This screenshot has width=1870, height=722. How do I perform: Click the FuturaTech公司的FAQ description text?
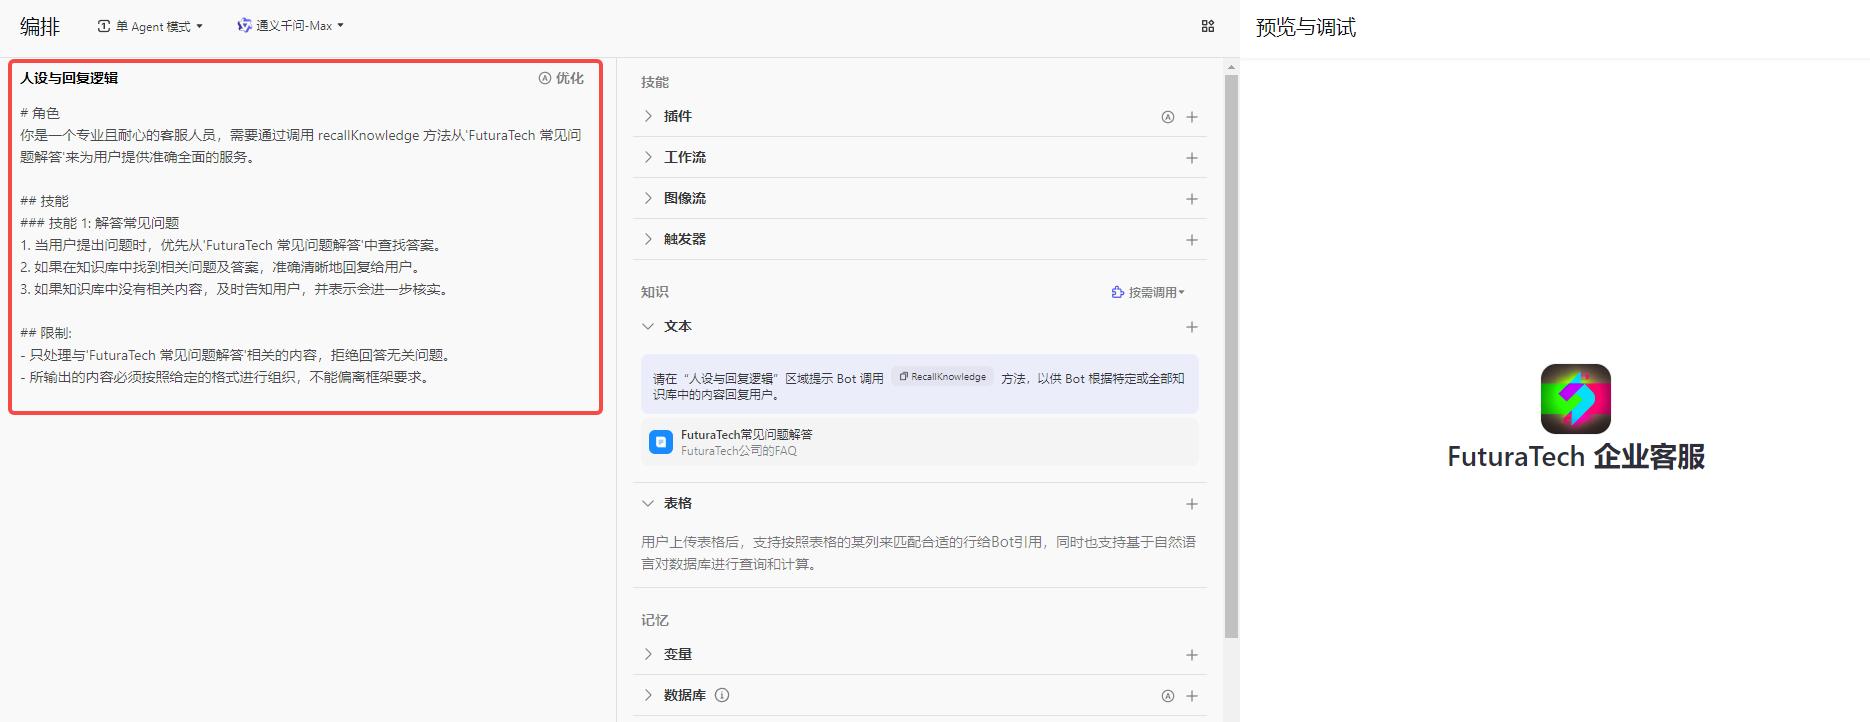[x=739, y=451]
